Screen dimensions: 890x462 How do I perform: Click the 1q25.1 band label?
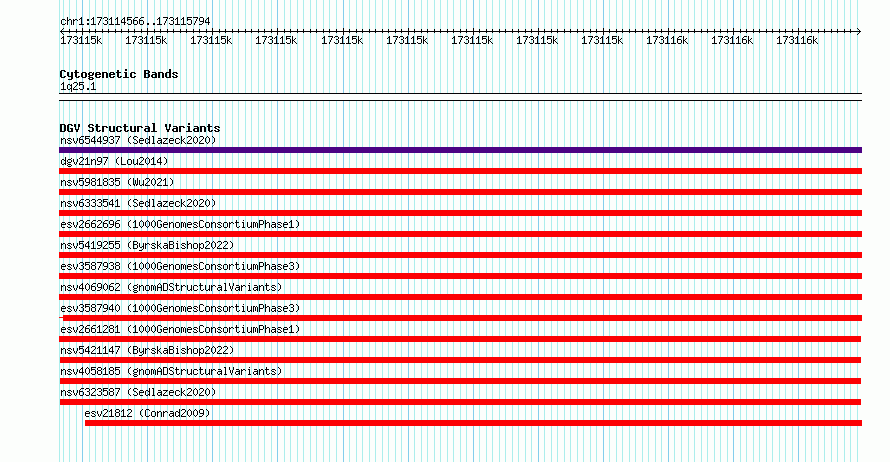pyautogui.click(x=78, y=86)
